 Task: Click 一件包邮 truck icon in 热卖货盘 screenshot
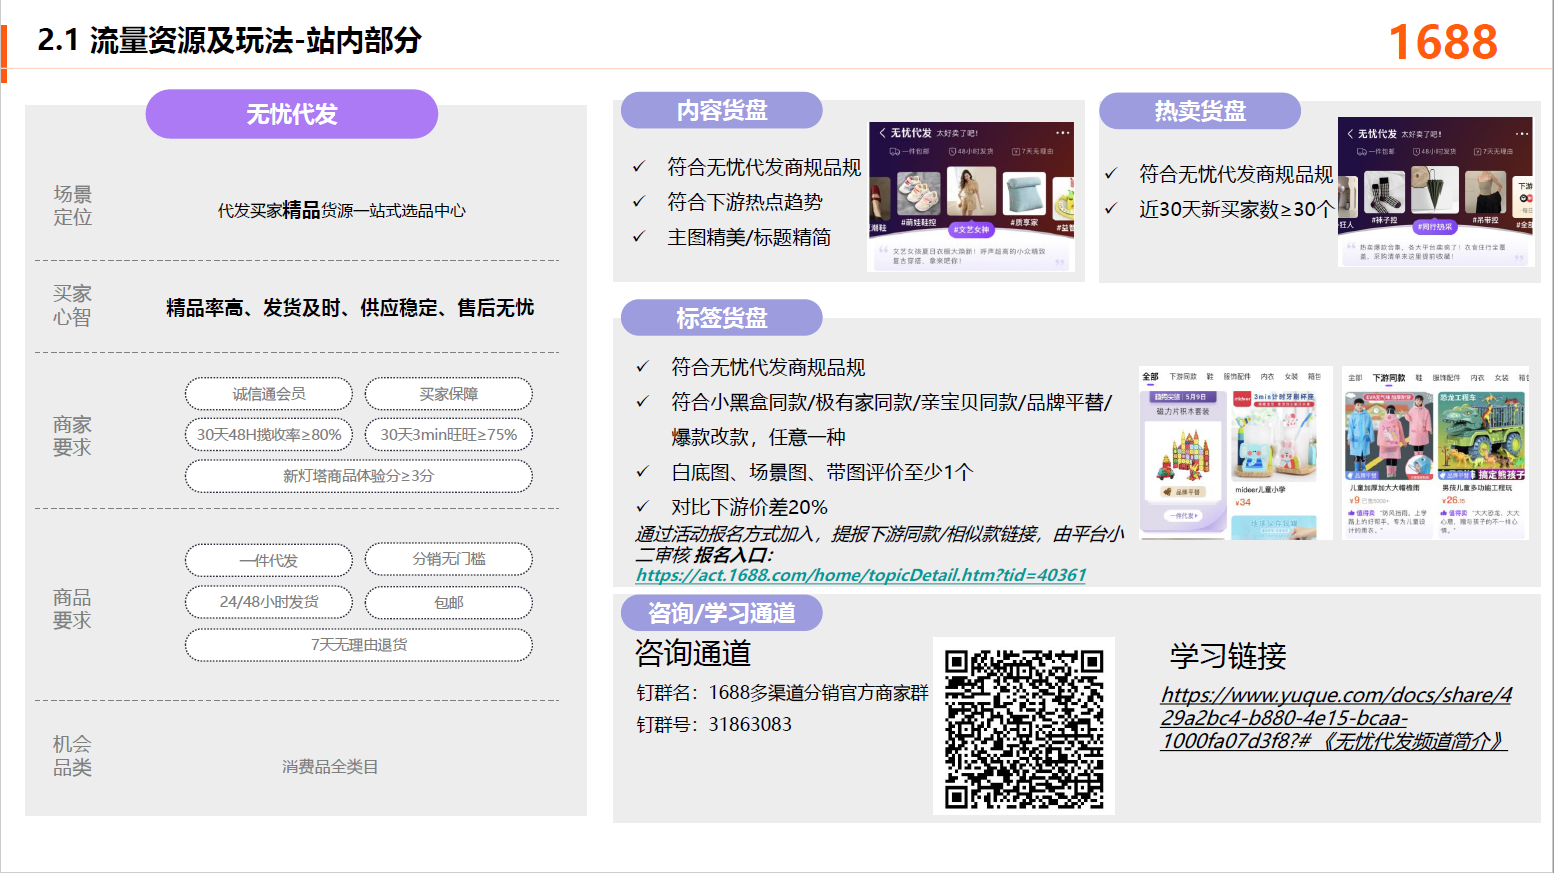[1362, 152]
